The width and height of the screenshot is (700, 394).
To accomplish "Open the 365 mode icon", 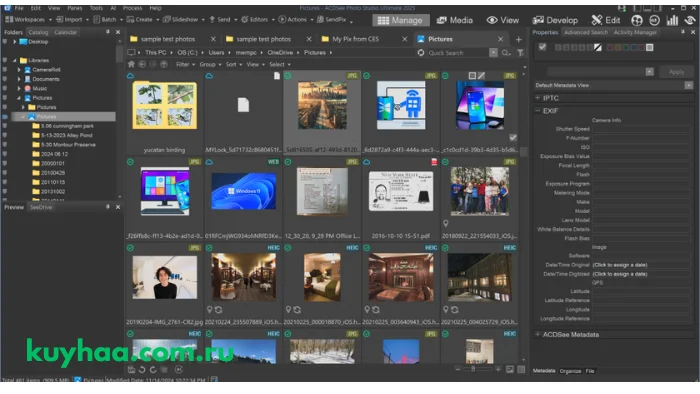I will (x=654, y=20).
